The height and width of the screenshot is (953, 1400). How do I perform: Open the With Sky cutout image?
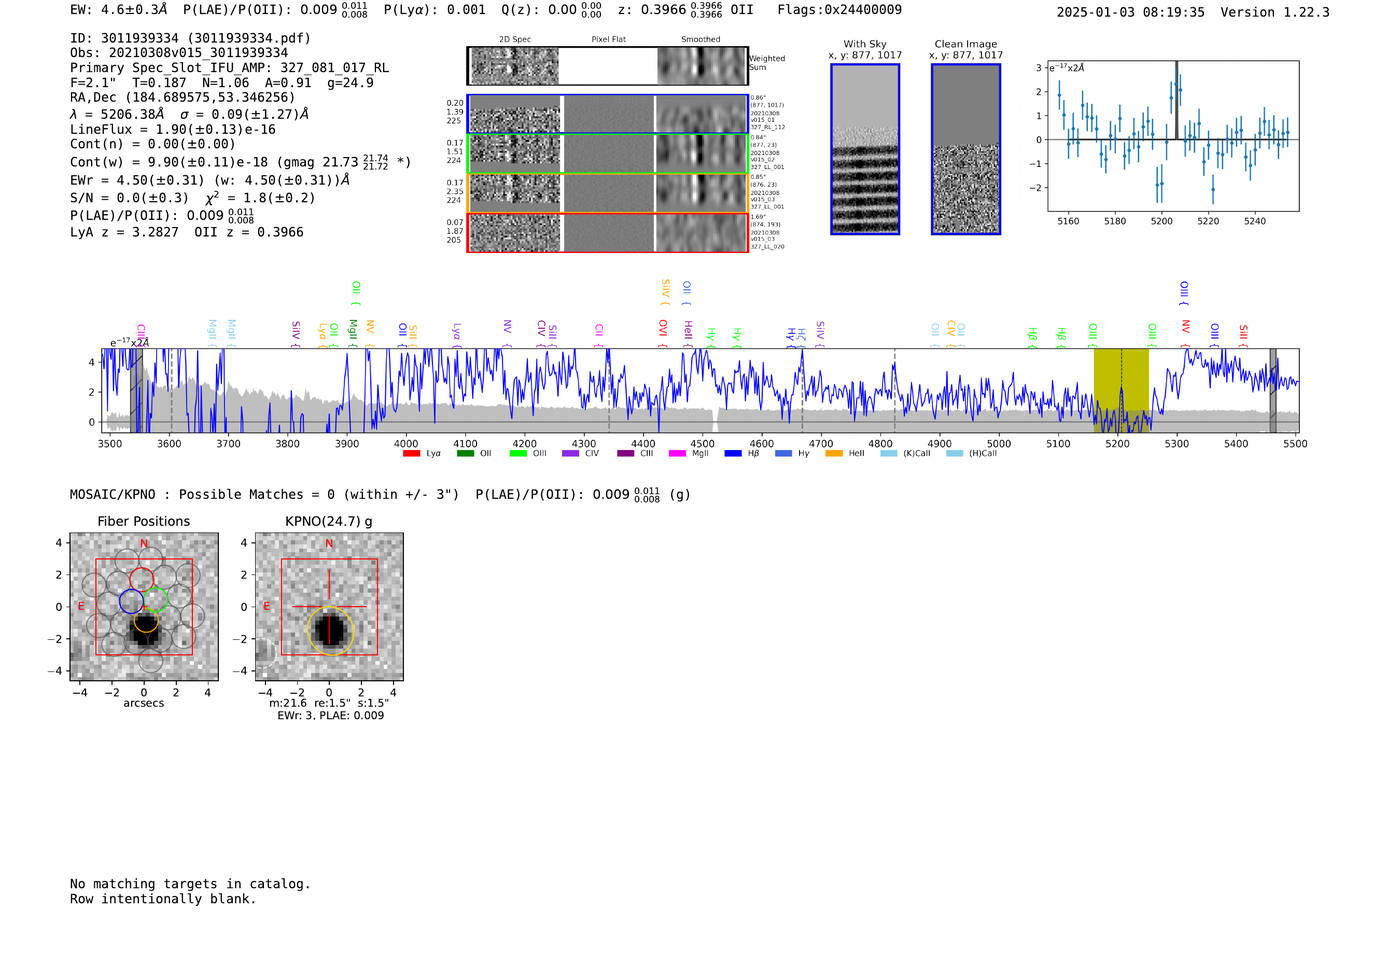pyautogui.click(x=865, y=149)
